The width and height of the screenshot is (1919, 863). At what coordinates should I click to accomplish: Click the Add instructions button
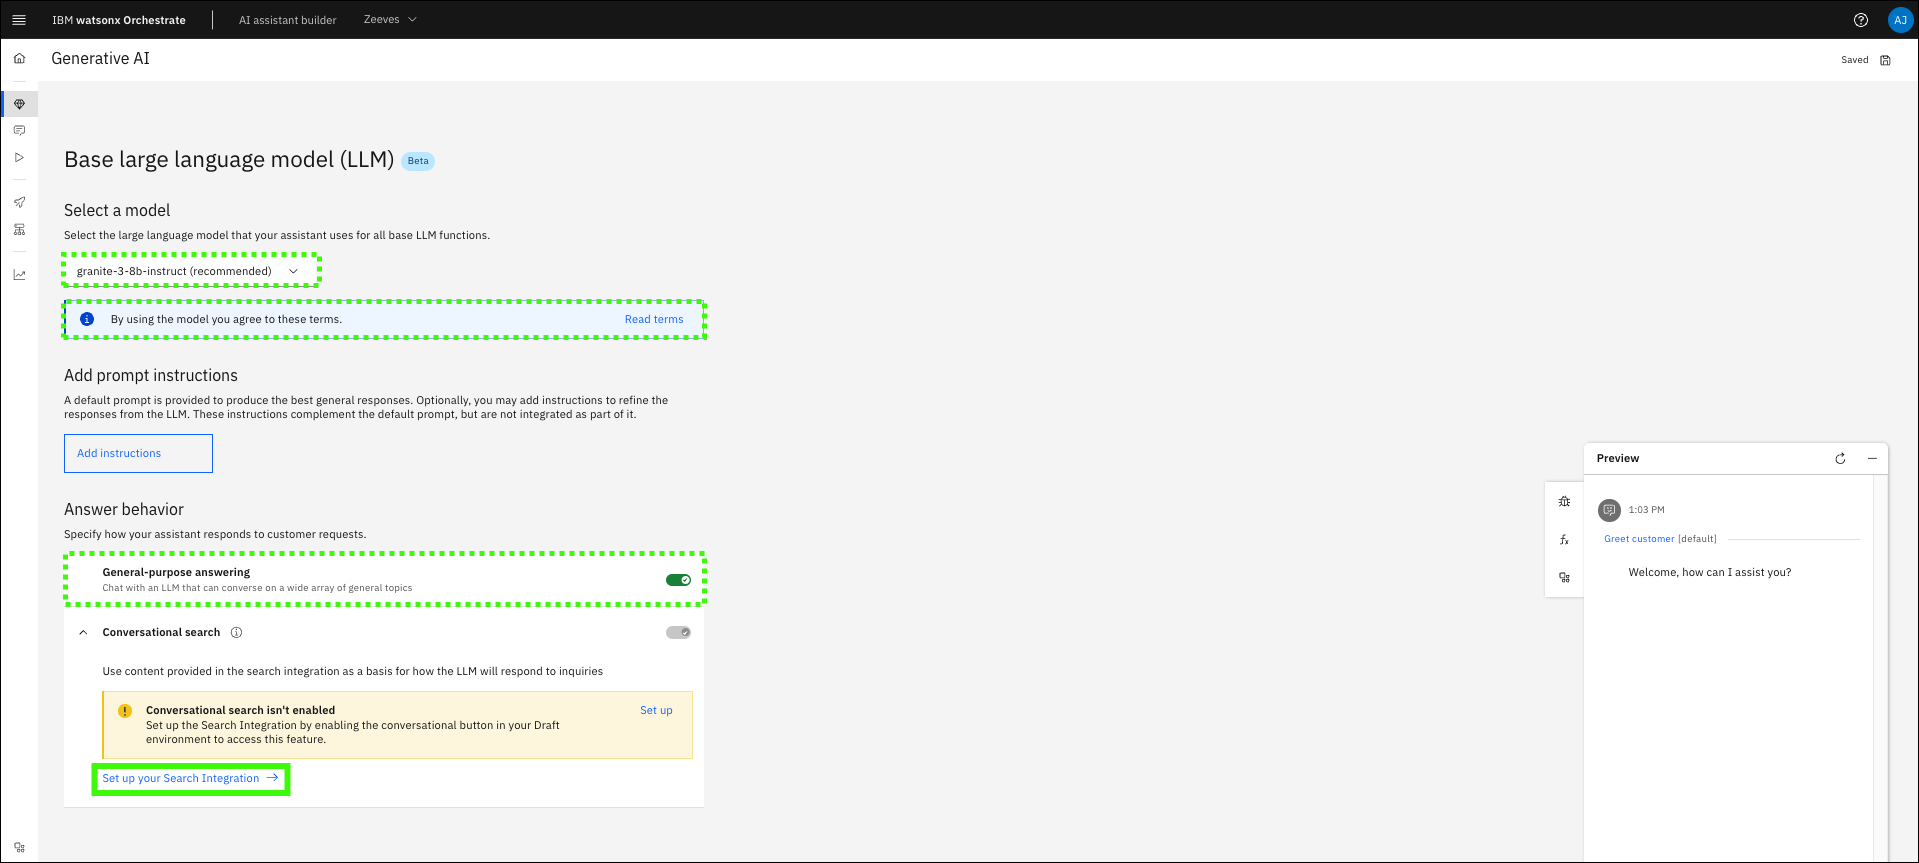(138, 453)
